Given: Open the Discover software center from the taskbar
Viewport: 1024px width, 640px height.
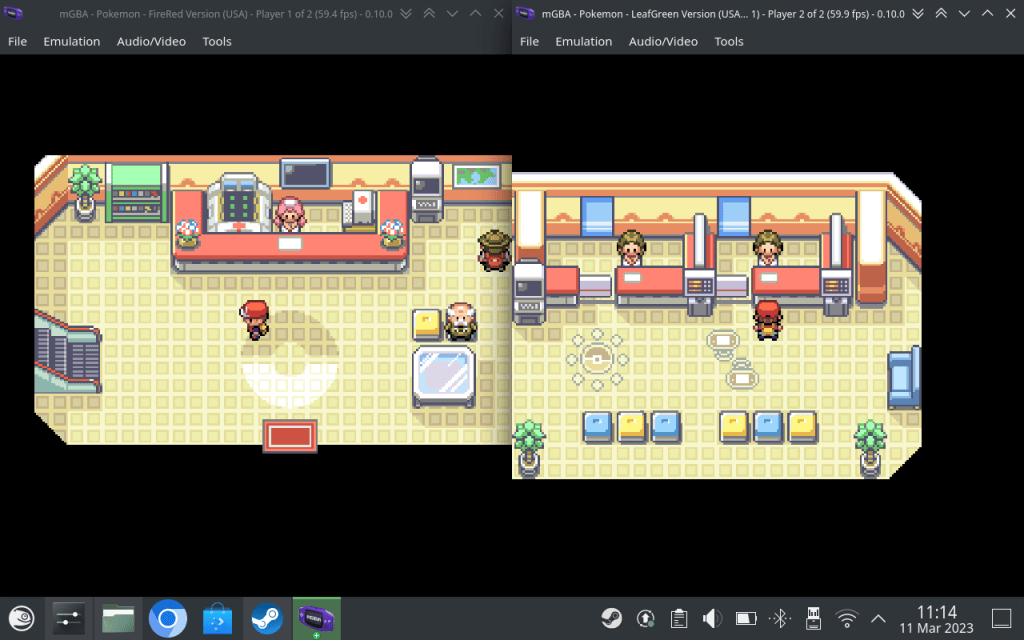Looking at the screenshot, I should point(216,618).
